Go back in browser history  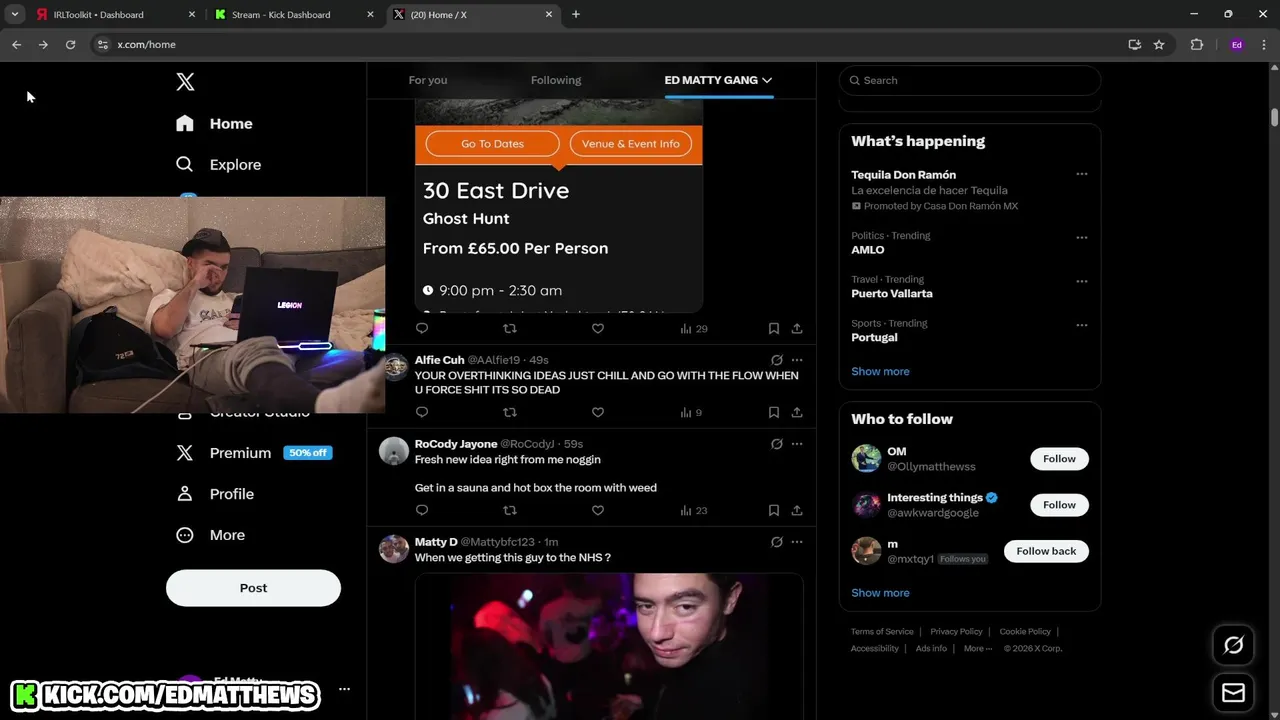click(x=16, y=44)
